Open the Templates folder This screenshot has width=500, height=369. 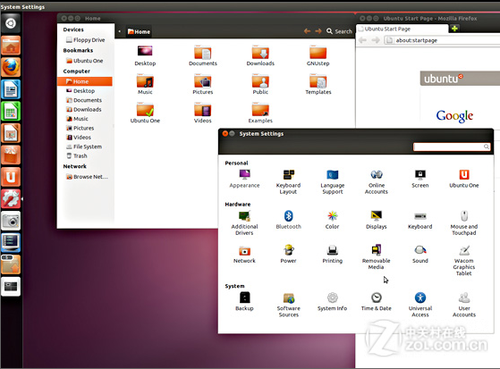pyautogui.click(x=318, y=85)
